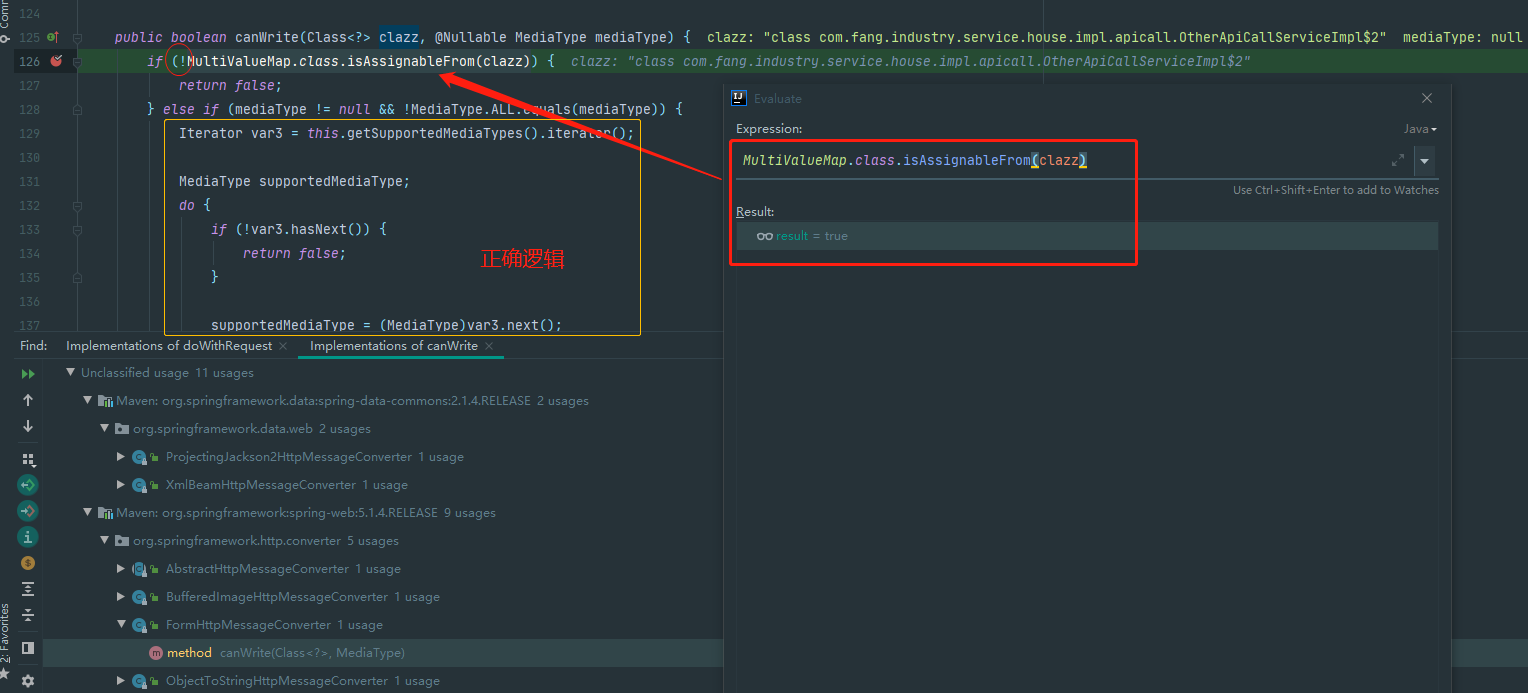Go to next occurrence with down arrow
The image size is (1528, 693).
[28, 426]
